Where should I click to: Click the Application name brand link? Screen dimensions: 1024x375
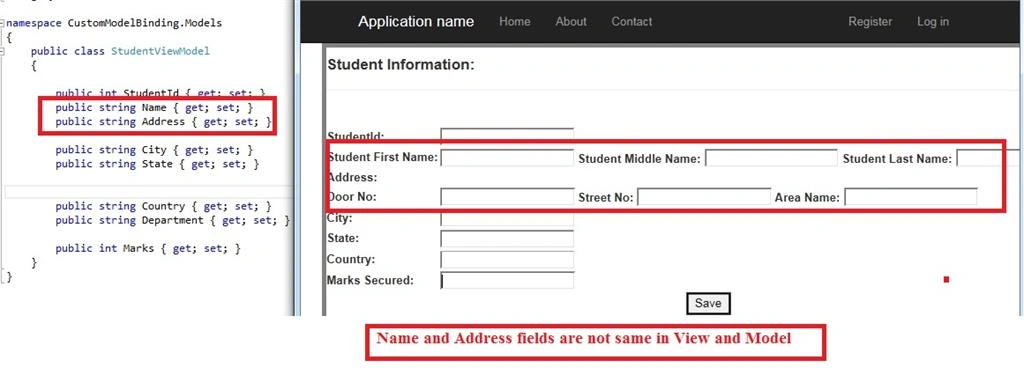pyautogui.click(x=416, y=22)
